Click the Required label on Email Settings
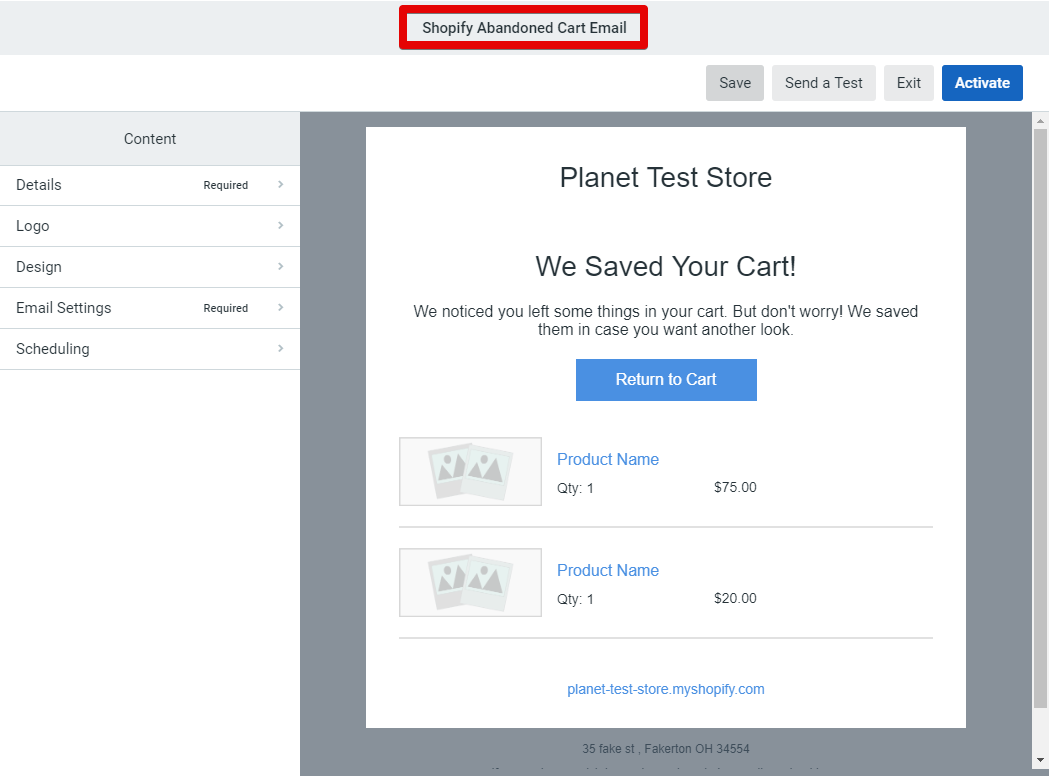1049x776 pixels. pyautogui.click(x=225, y=308)
